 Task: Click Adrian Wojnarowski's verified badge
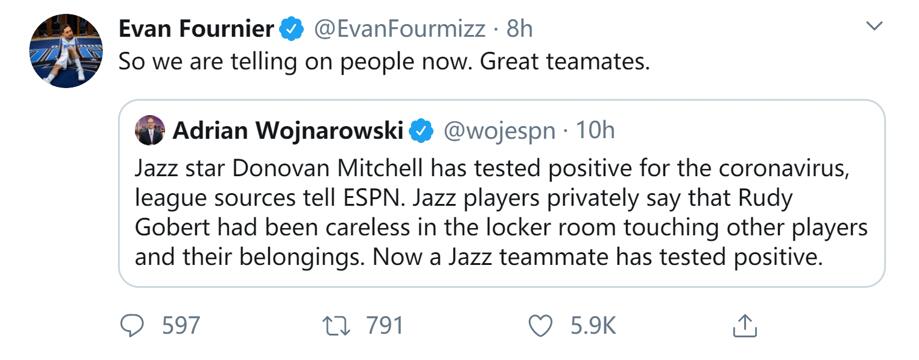point(421,131)
